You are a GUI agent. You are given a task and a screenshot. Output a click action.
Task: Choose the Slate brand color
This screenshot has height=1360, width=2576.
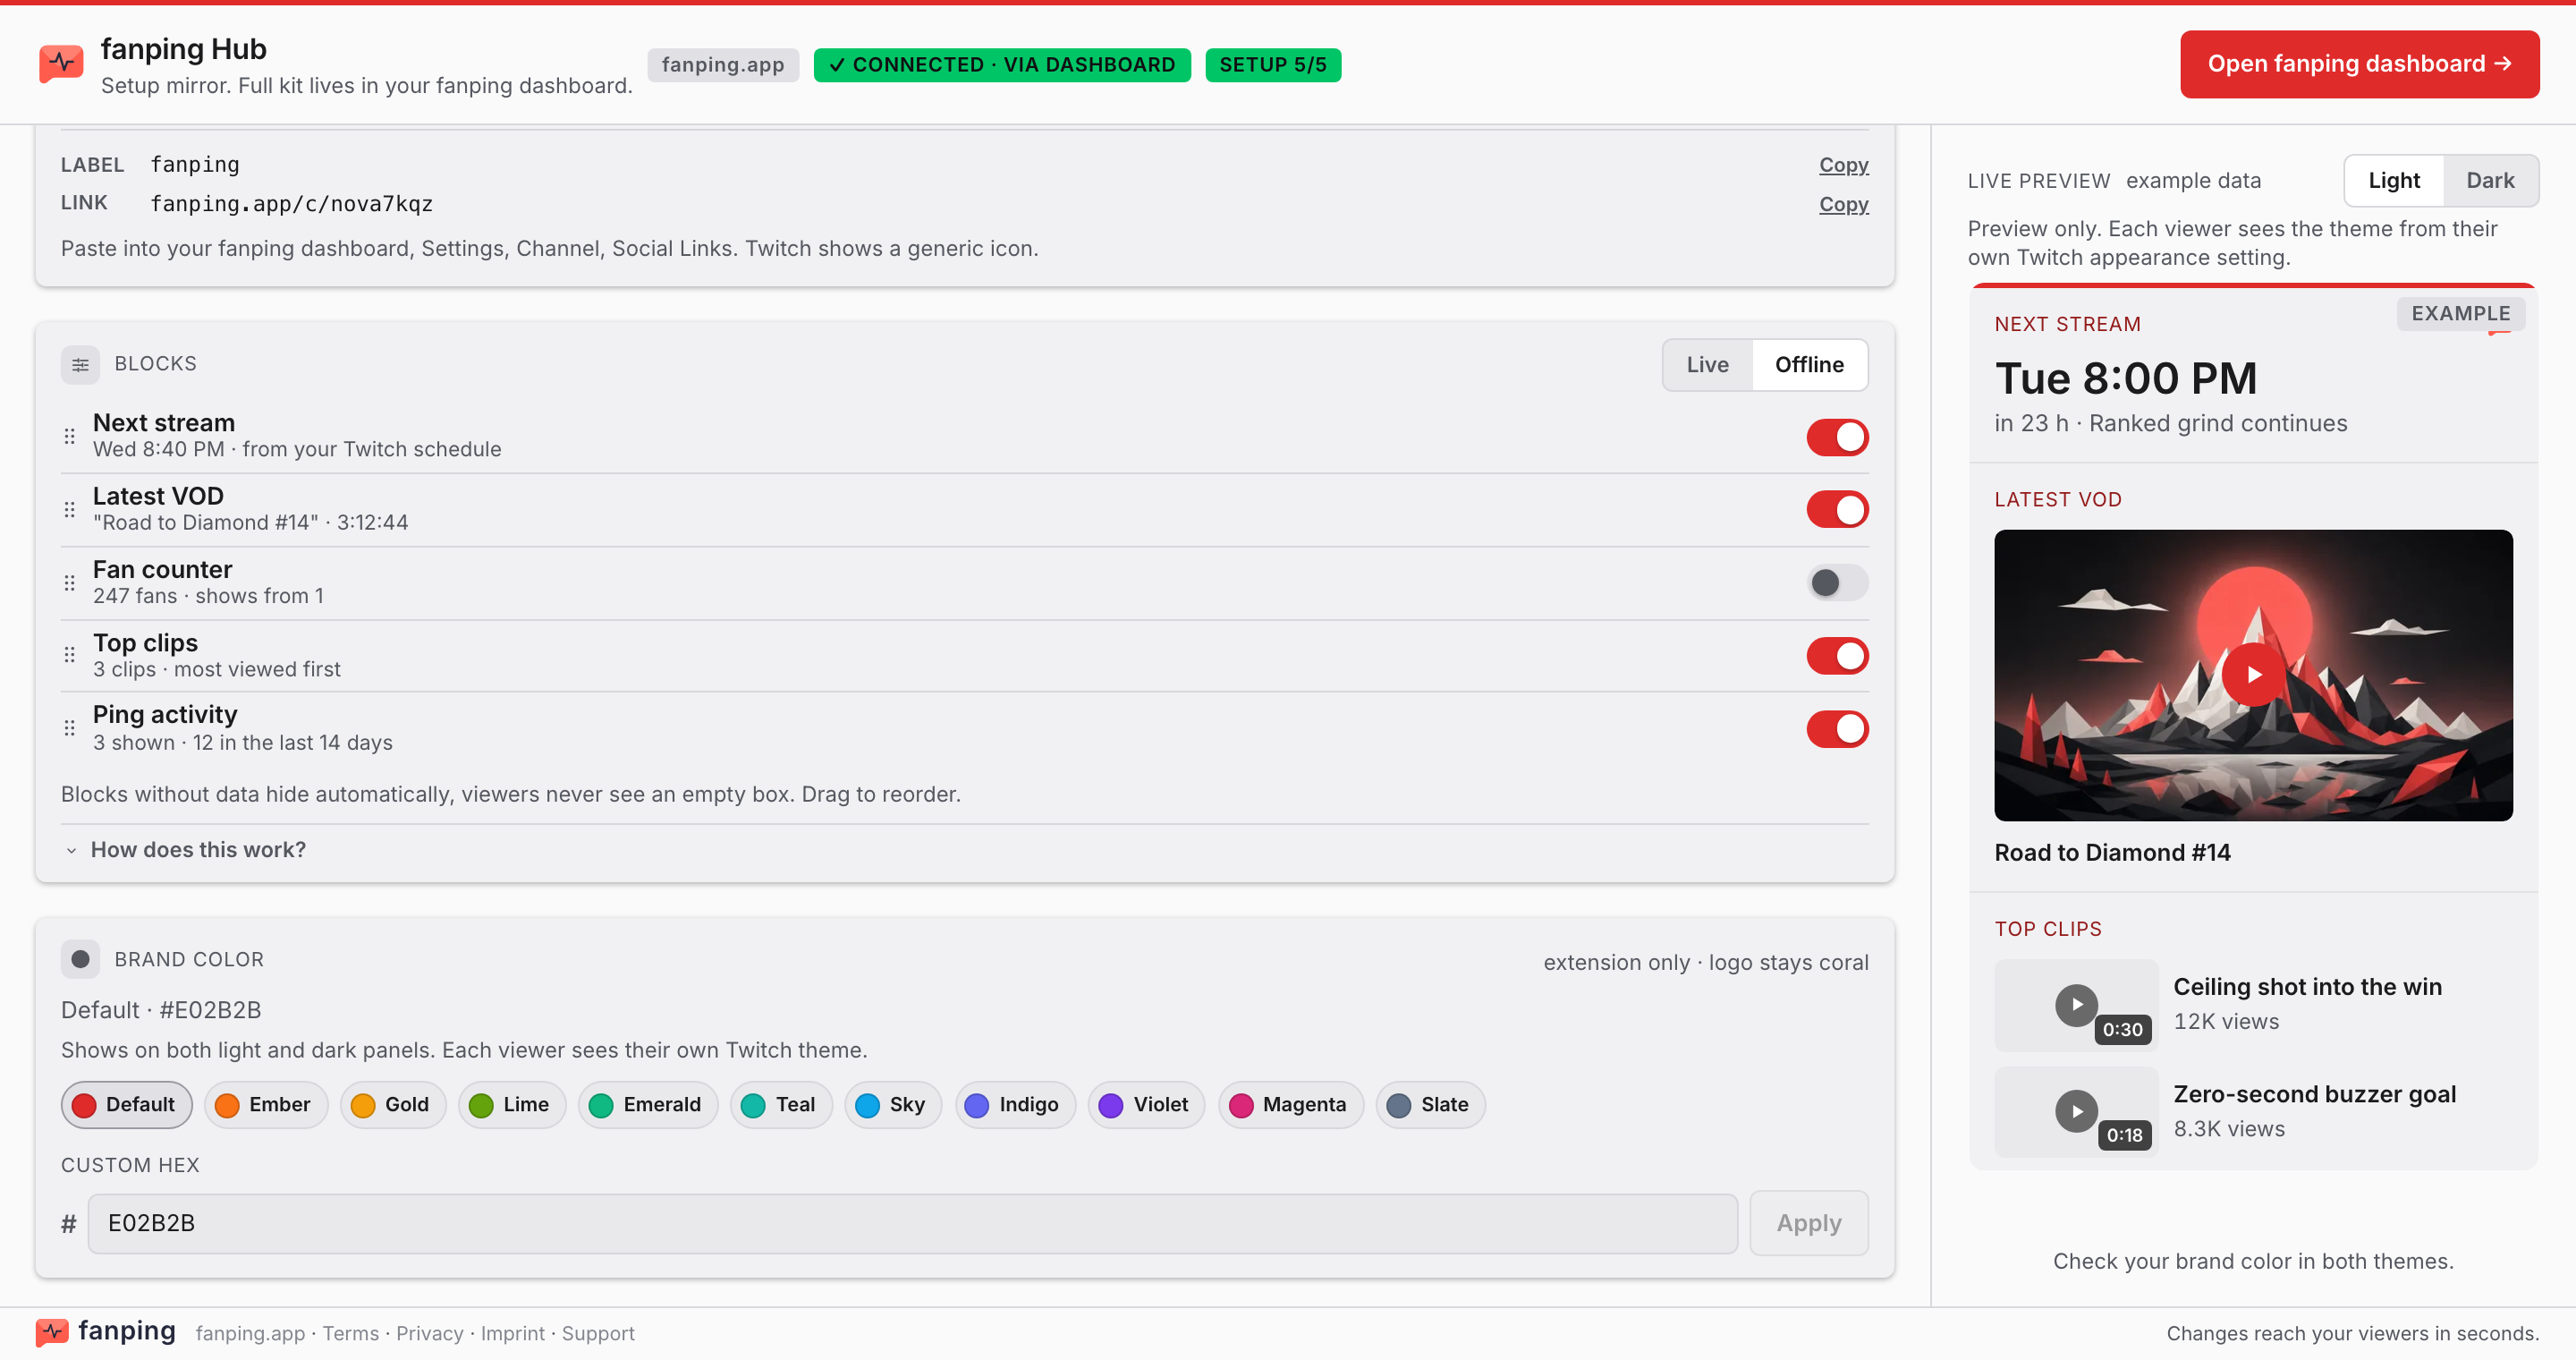1430,1105
